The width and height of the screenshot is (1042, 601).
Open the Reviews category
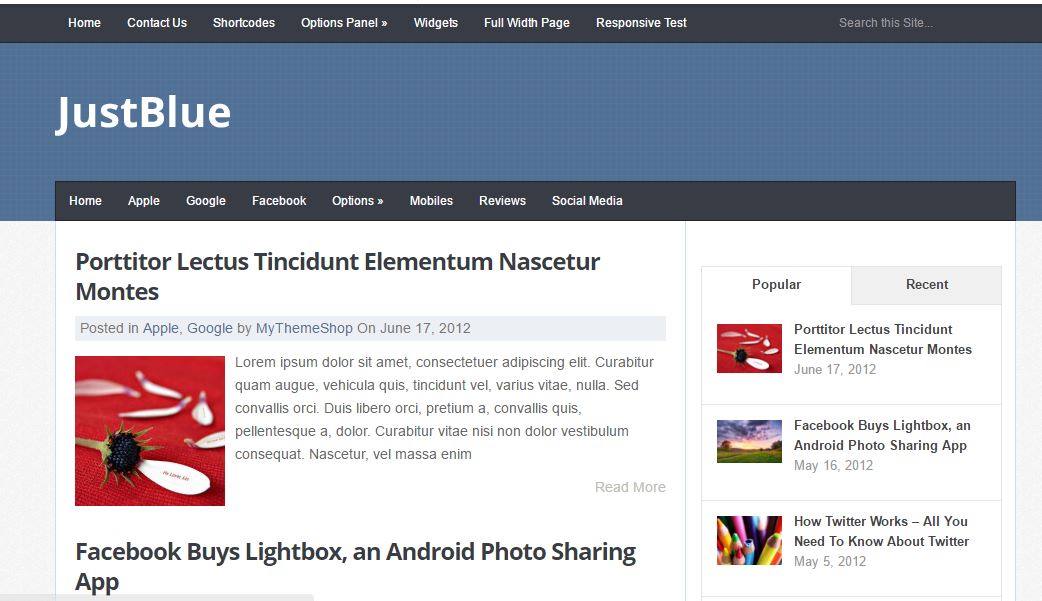(x=502, y=201)
